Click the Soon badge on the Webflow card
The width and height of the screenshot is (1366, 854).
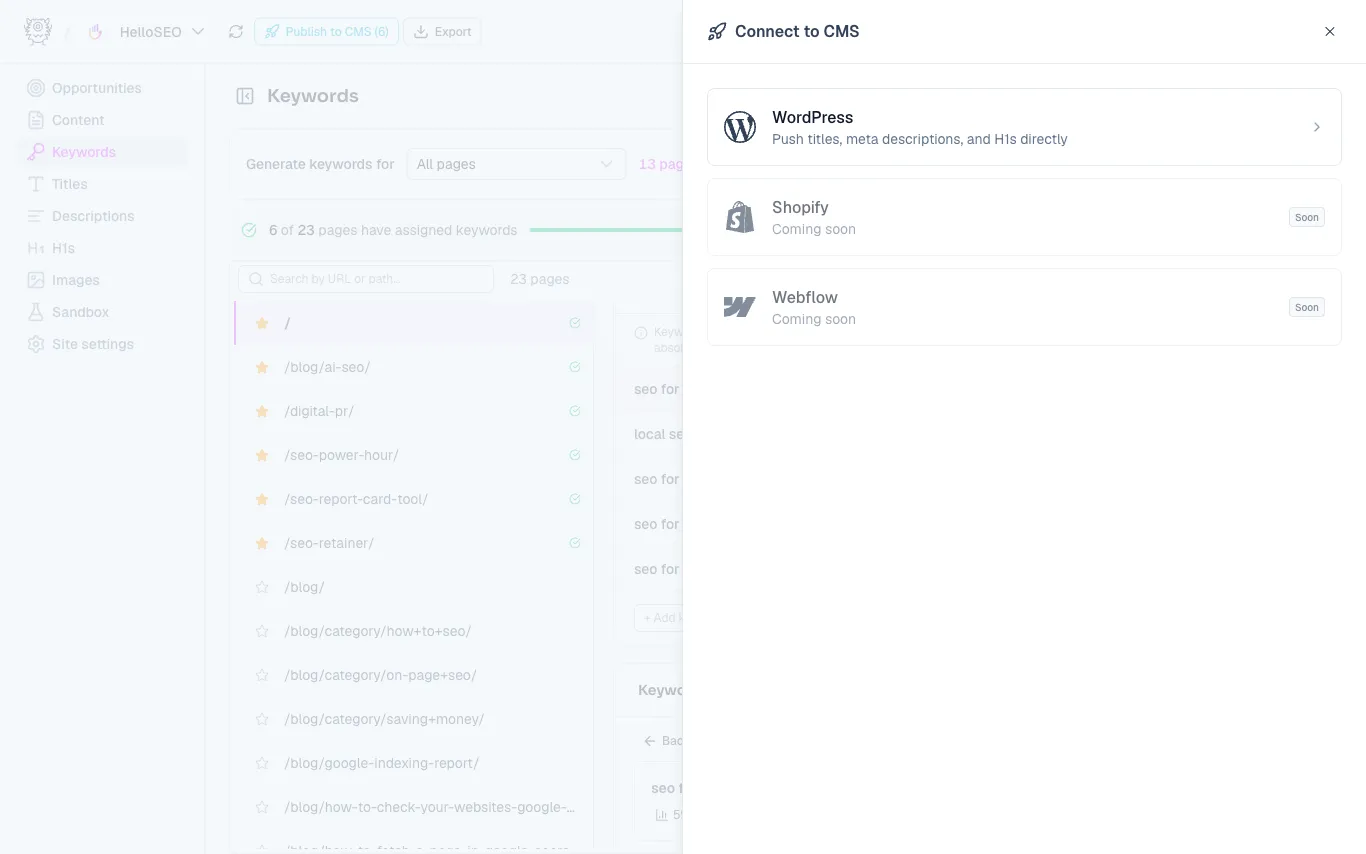point(1307,307)
